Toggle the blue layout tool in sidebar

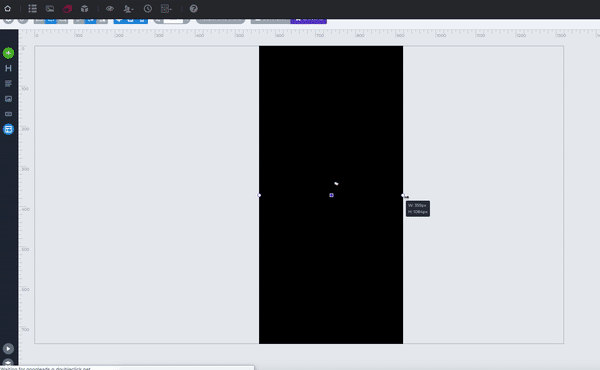pos(8,129)
